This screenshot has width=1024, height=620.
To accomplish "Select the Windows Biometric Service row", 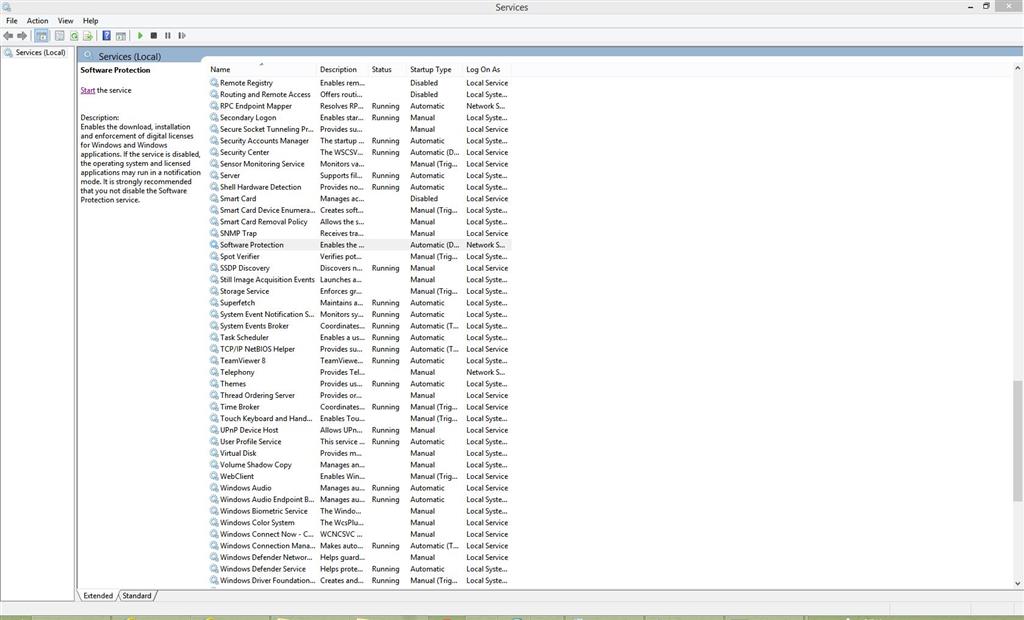I will tap(359, 511).
